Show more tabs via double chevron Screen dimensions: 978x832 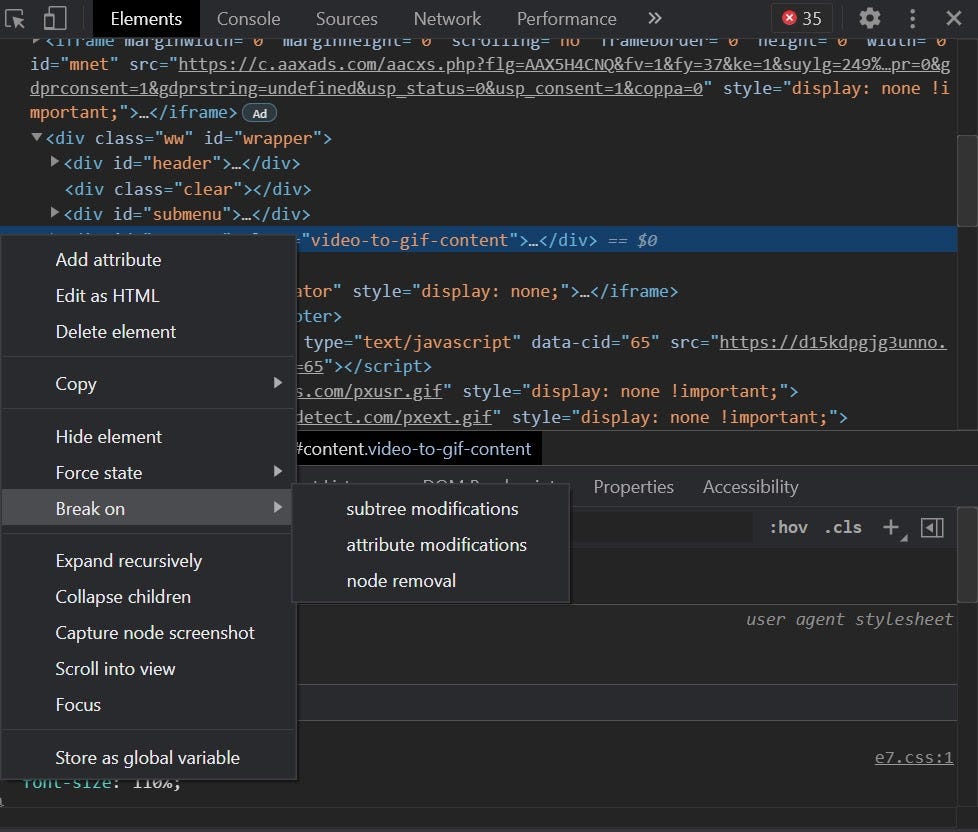coord(655,19)
